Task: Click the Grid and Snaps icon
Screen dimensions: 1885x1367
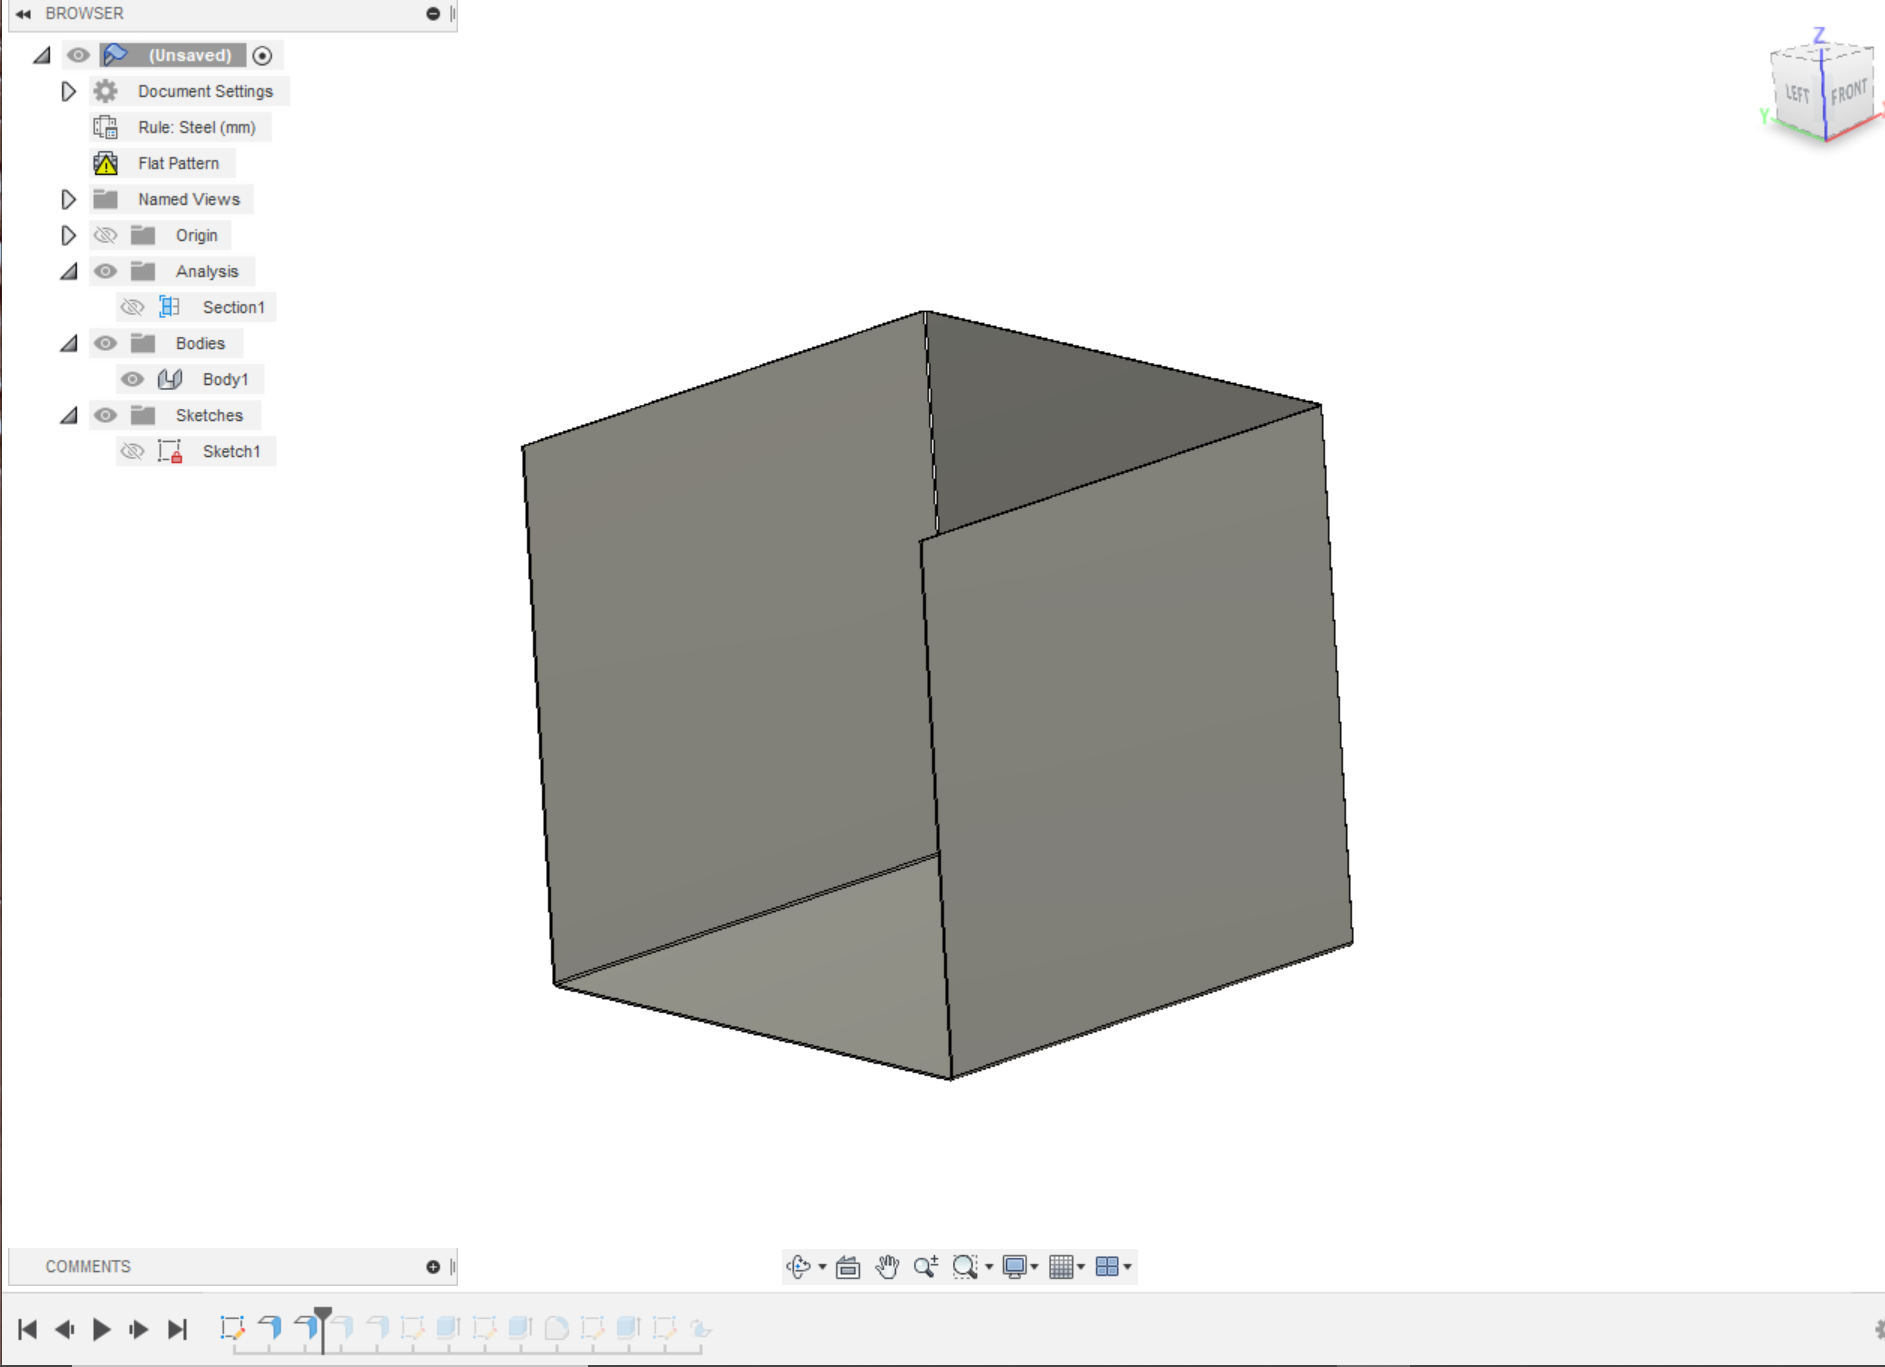Action: pyautogui.click(x=1063, y=1265)
